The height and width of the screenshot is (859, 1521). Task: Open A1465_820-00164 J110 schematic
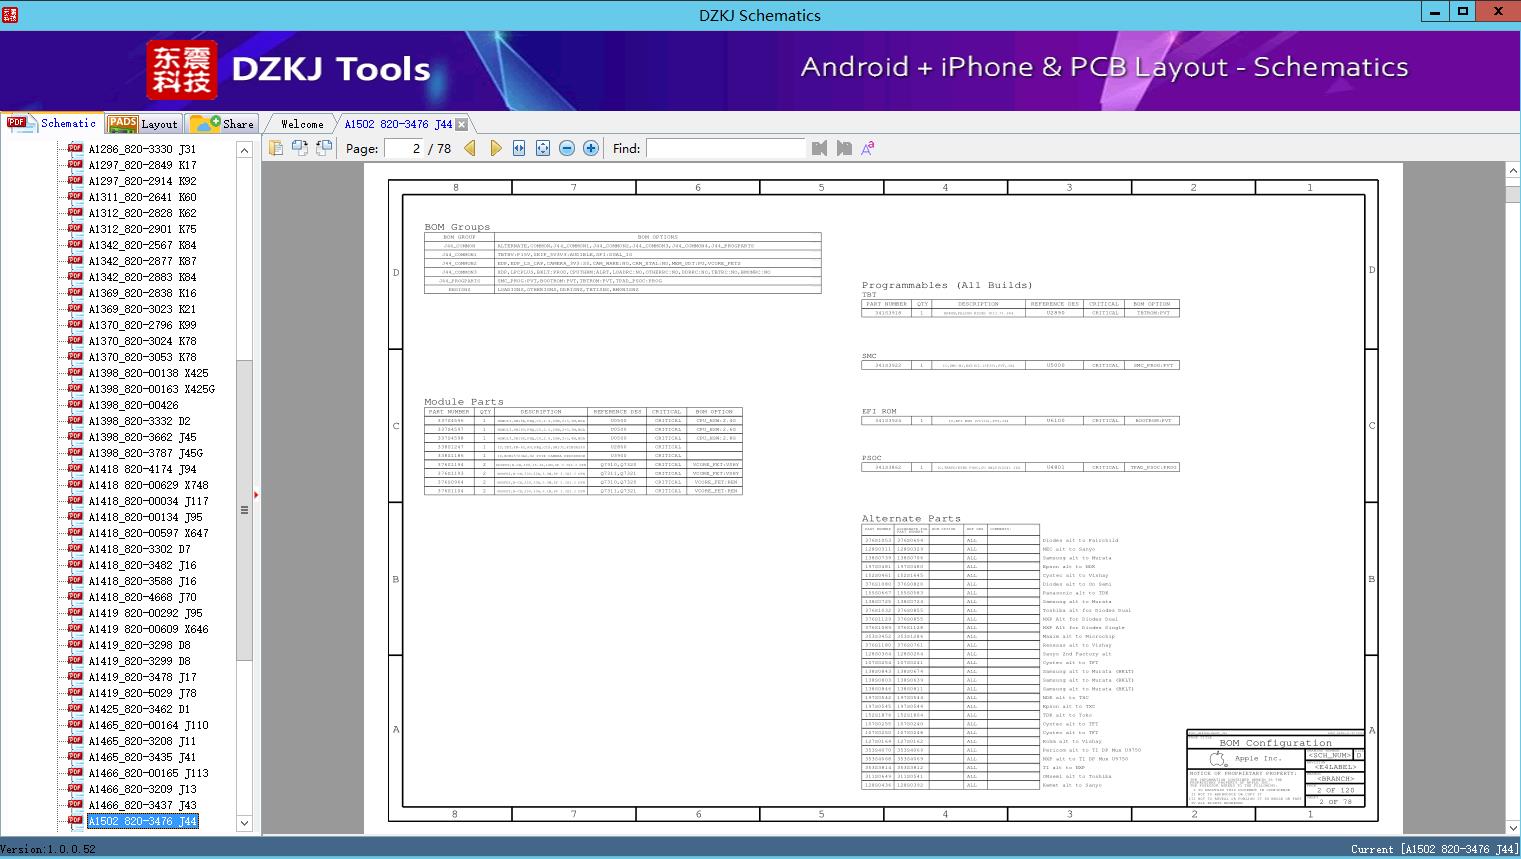[x=148, y=725]
